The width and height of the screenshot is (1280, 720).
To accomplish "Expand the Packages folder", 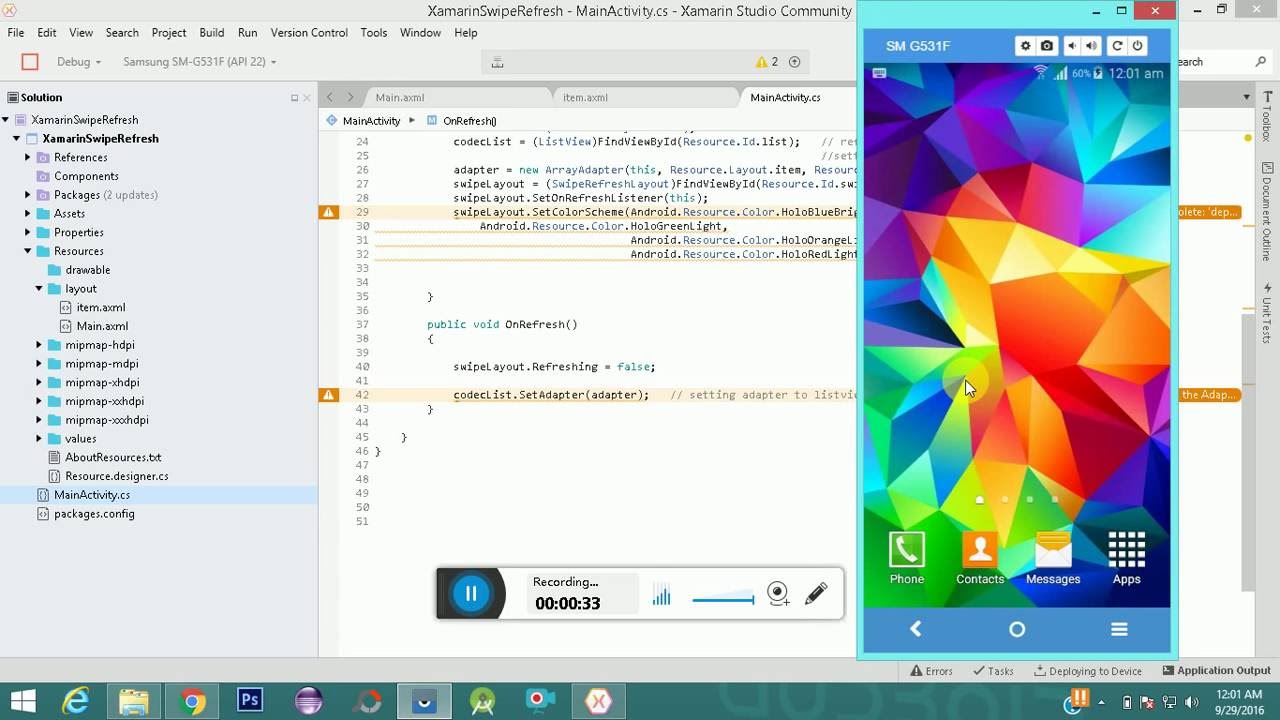I will click(28, 195).
